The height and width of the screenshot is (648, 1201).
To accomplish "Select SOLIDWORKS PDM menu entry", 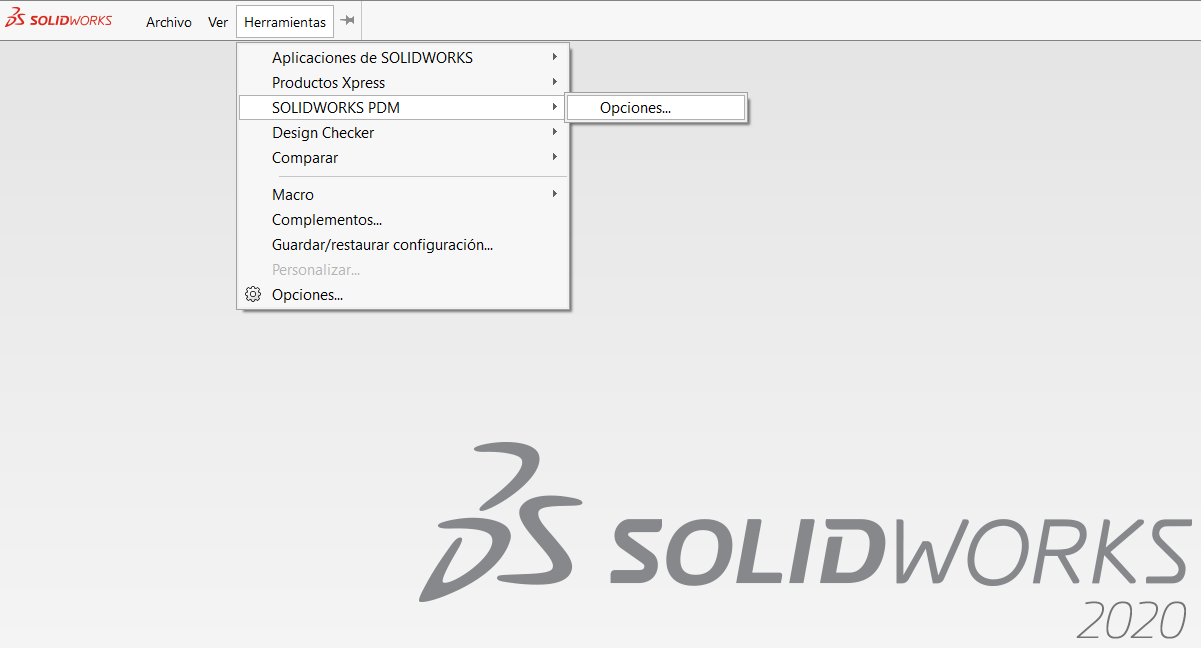I will 403,107.
